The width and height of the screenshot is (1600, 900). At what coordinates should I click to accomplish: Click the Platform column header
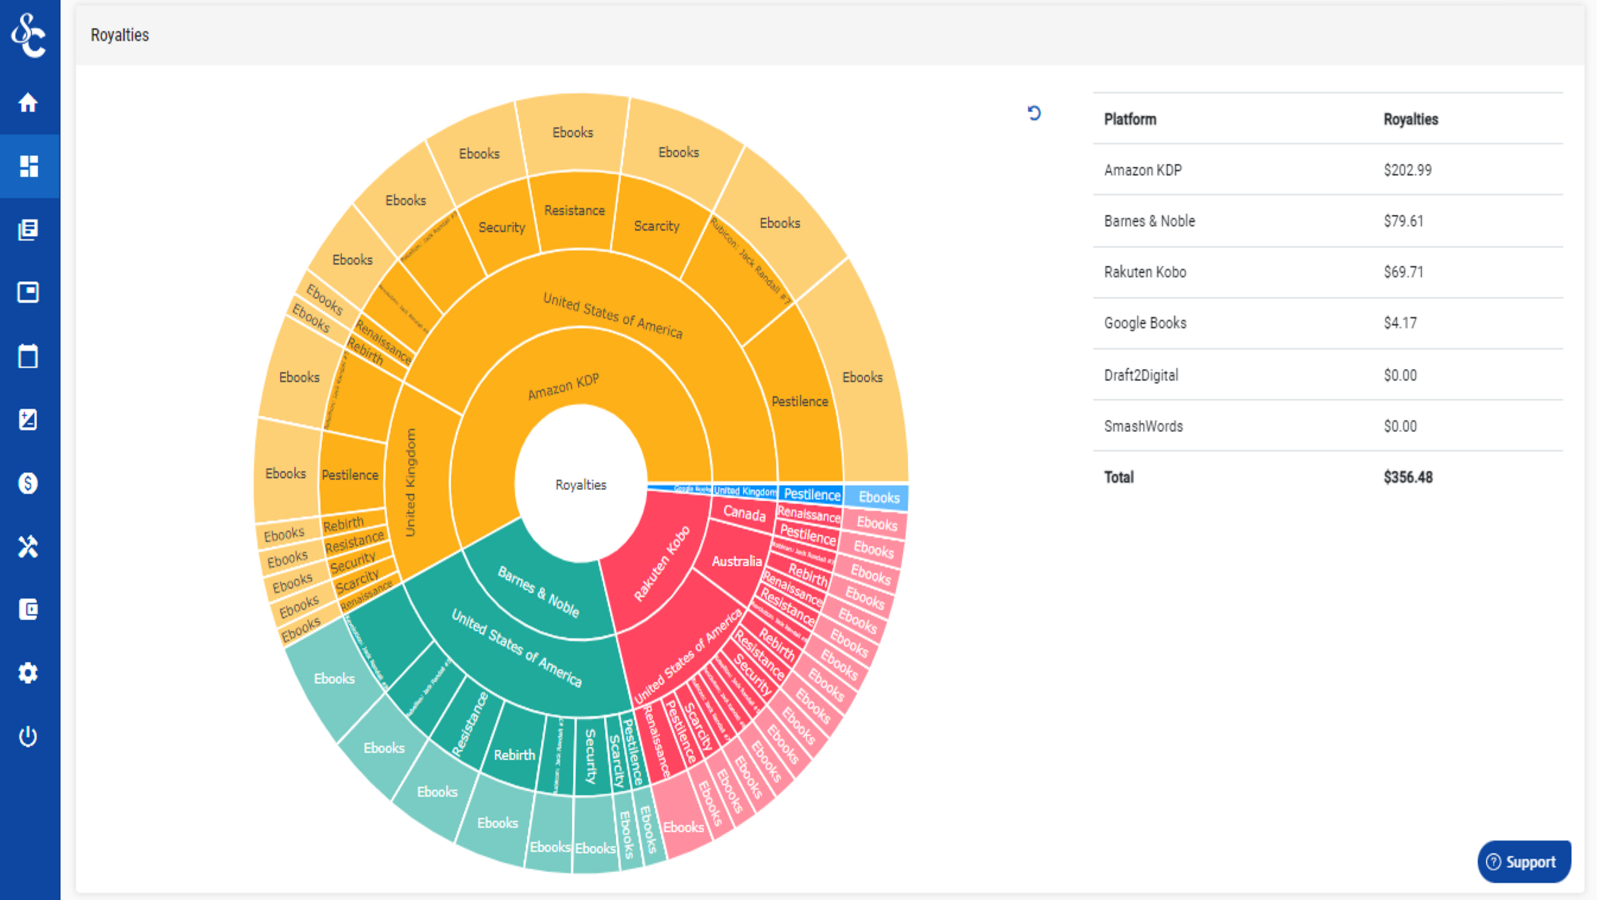(x=1130, y=119)
